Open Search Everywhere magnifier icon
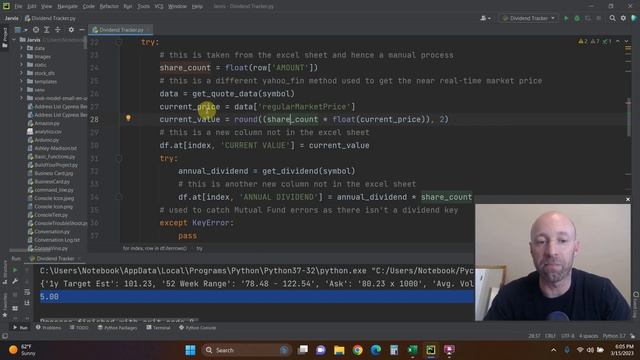Screen dimensions: 640x360 click(612, 18)
